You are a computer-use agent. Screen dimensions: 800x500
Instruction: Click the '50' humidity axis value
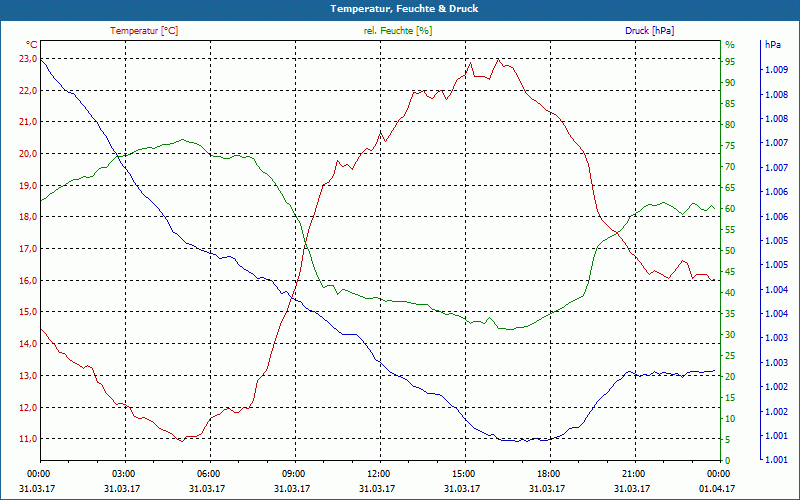(x=730, y=251)
